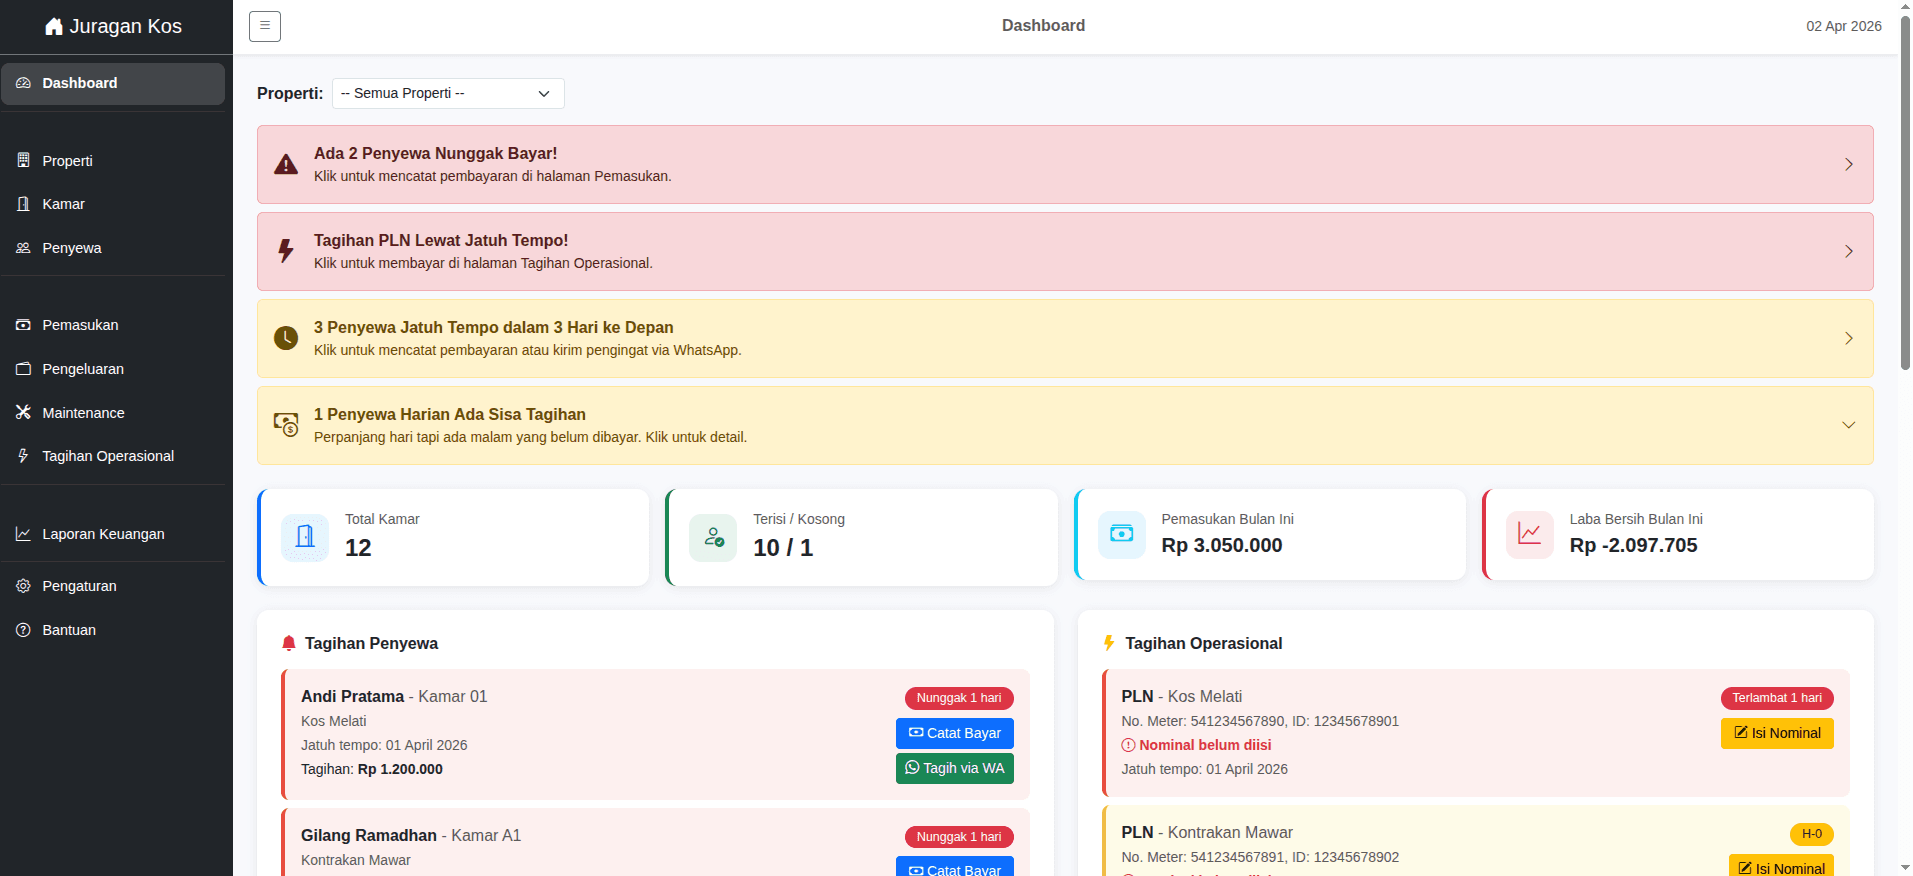Click the clock icon in Jatuh Tempo alert

coord(286,338)
